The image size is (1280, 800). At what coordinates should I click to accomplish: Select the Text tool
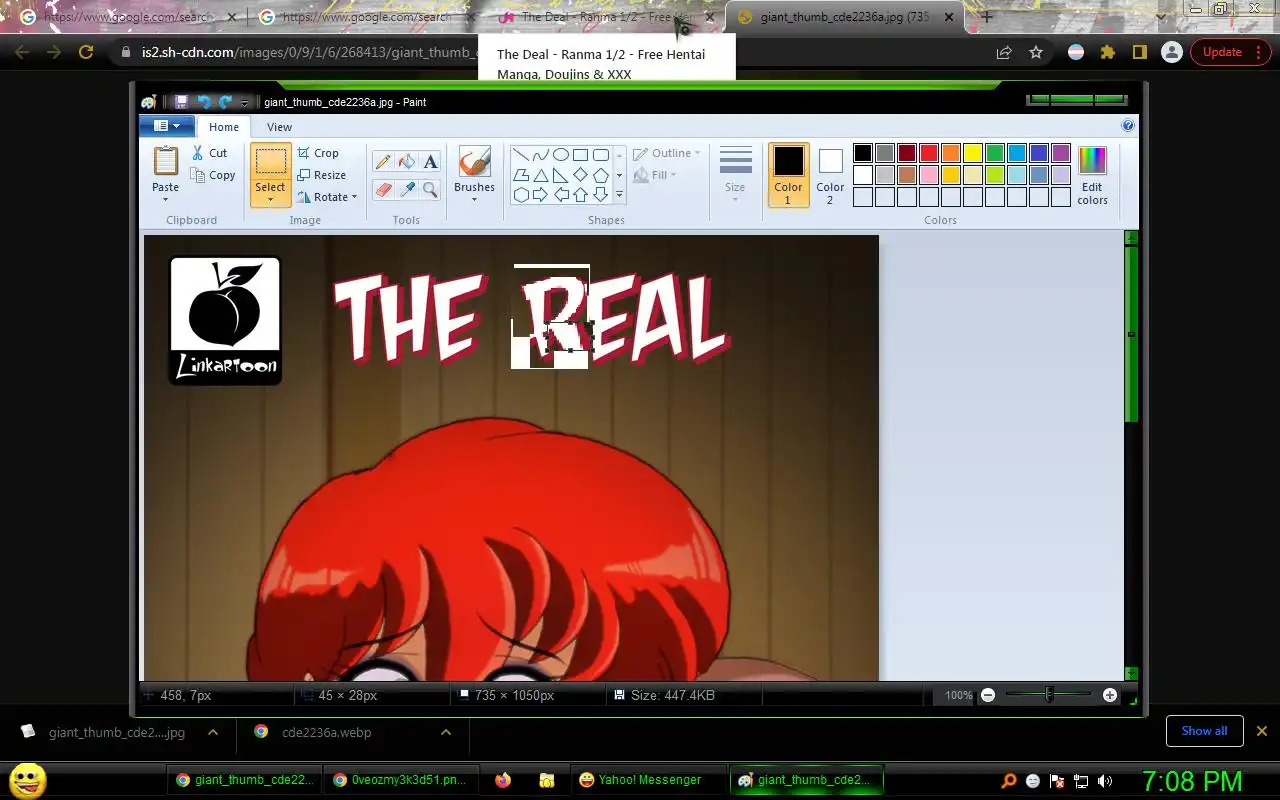click(x=430, y=162)
